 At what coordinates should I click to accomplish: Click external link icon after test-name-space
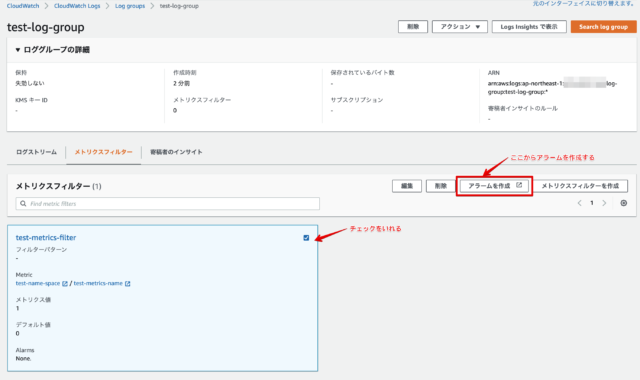pos(64,283)
